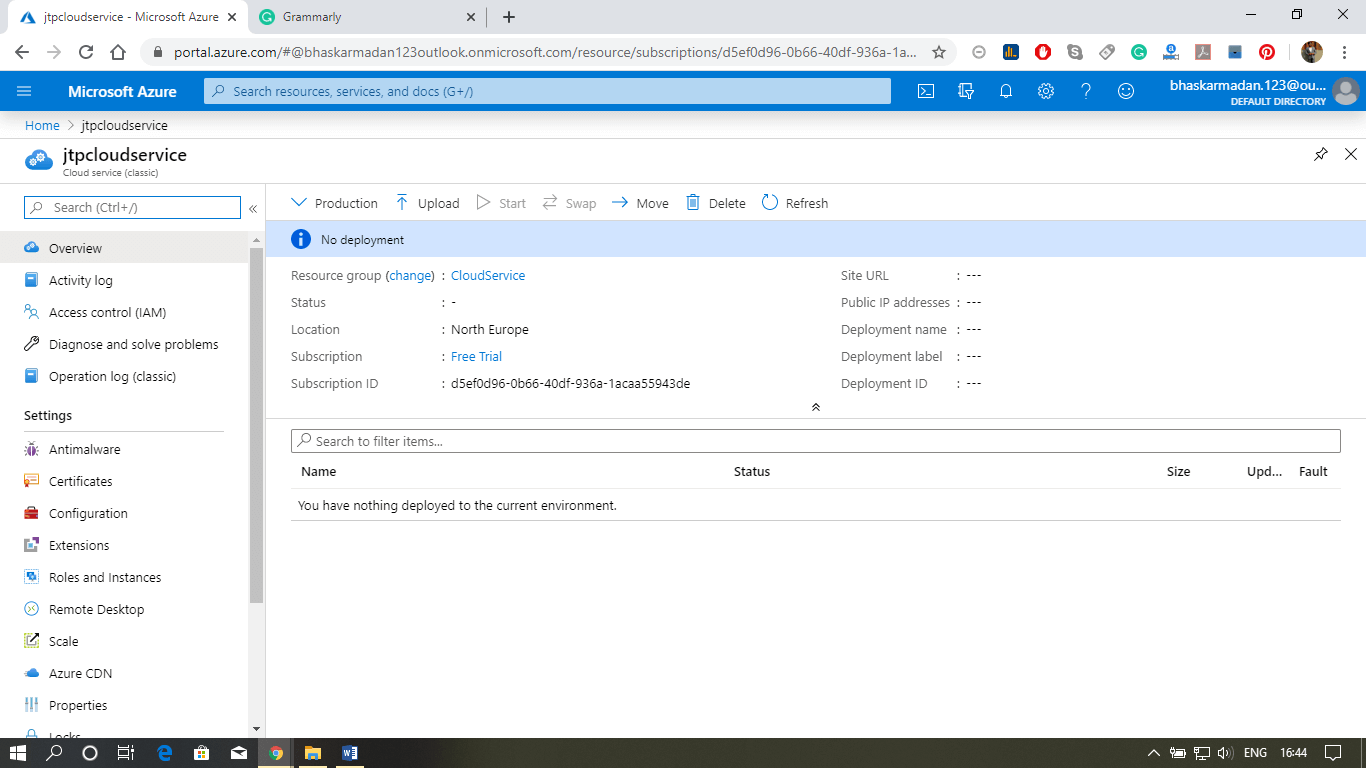Viewport: 1366px width, 768px height.
Task: Click the Start toolbar button
Action: pos(501,203)
